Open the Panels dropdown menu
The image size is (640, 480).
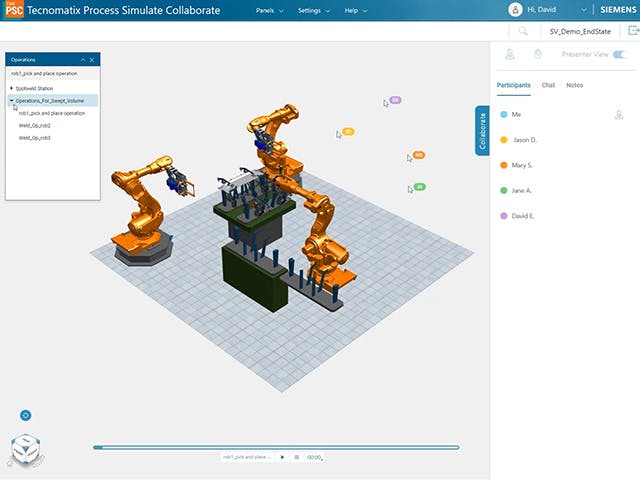(269, 11)
